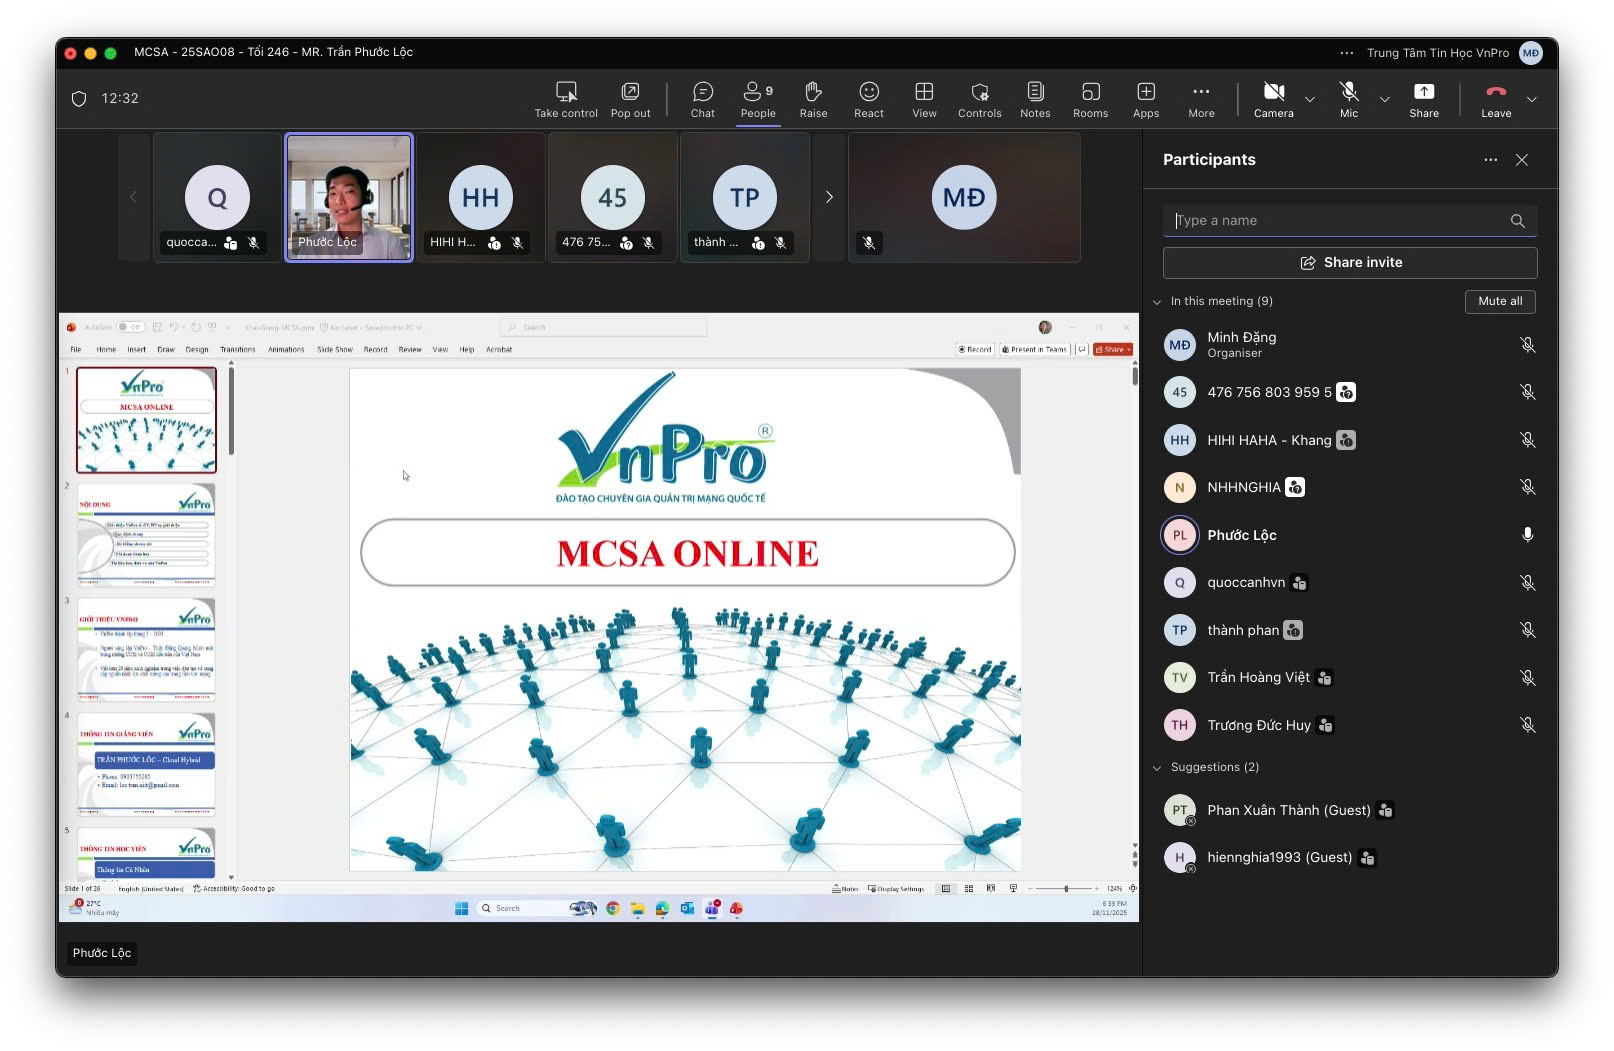Toggle HIHI HAHA - Khang's microphone
This screenshot has width=1614, height=1051.
point(1527,440)
